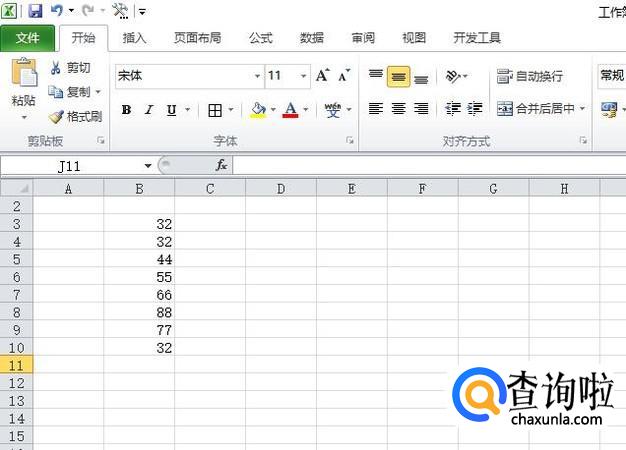
Task: Expand the font color arrow
Action: [x=306, y=109]
